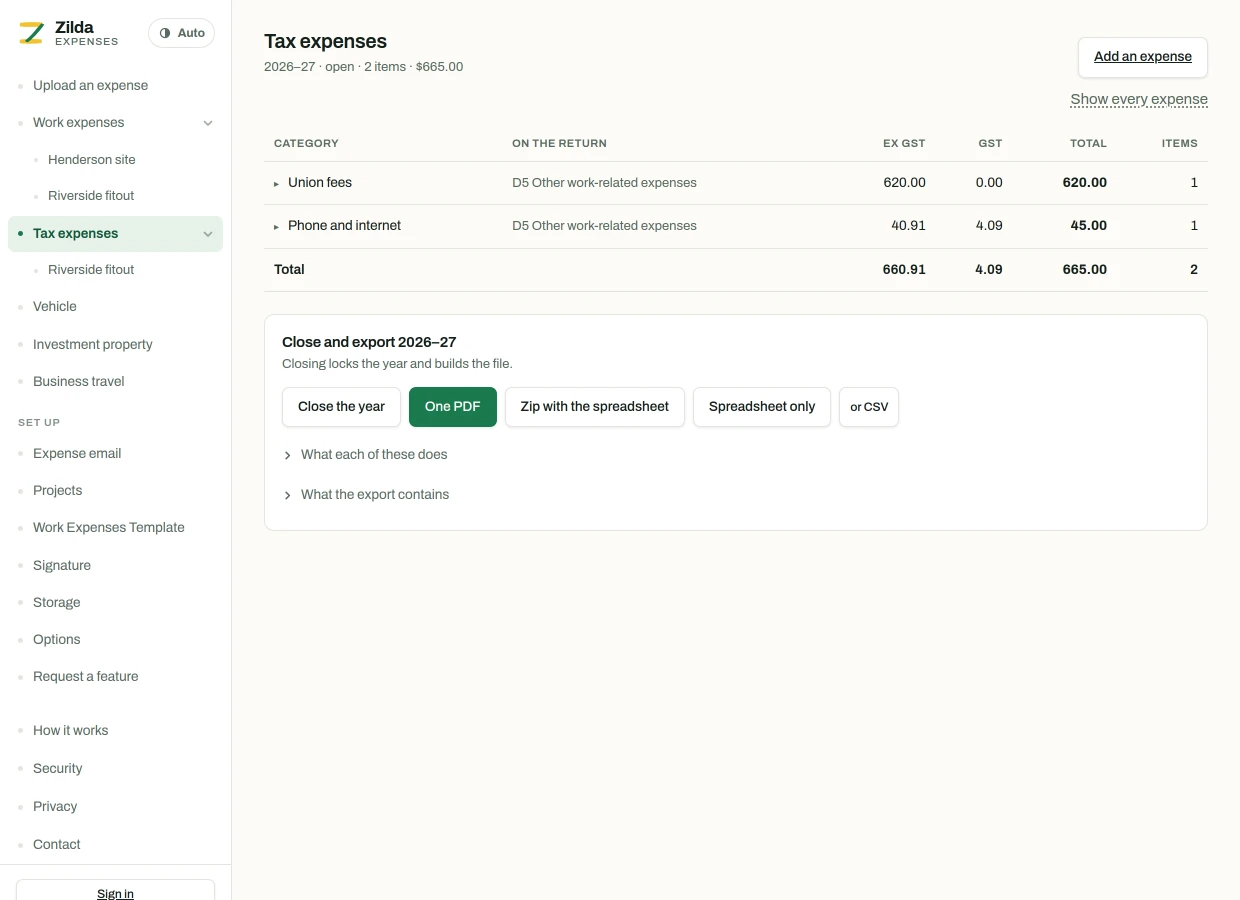
Task: Expand the Phone and internet row
Action: tap(277, 226)
